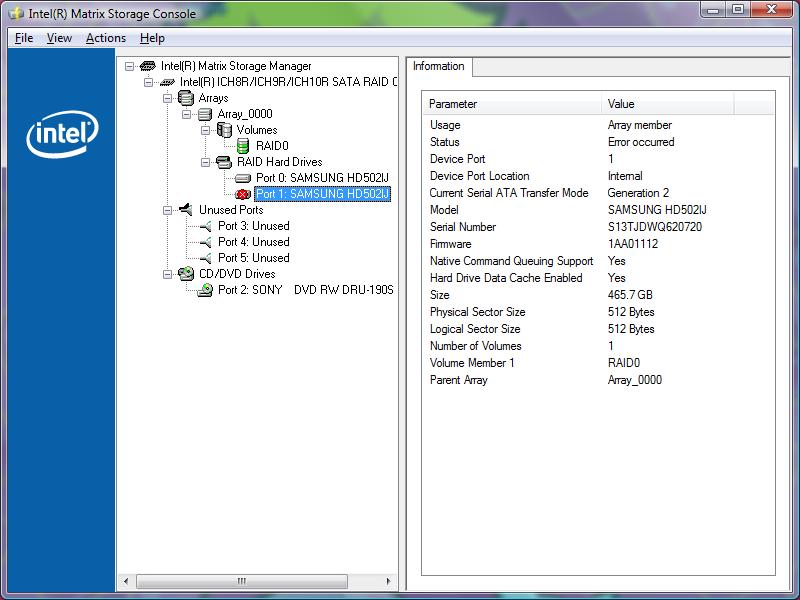800x600 pixels.
Task: Click the tree scrollbar right arrow
Action: click(x=389, y=581)
